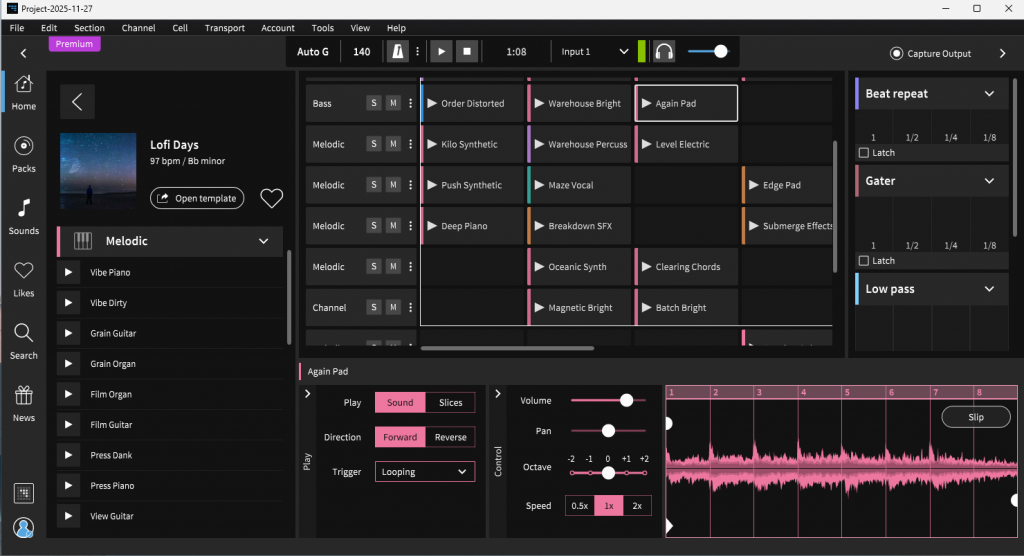Screen dimensions: 1024x556
Task: Mute the Bass channel
Action: 393,104
